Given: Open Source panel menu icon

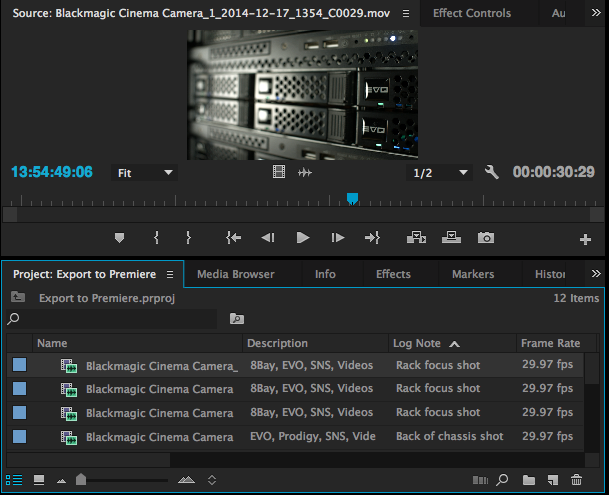Looking at the screenshot, I should (406, 14).
